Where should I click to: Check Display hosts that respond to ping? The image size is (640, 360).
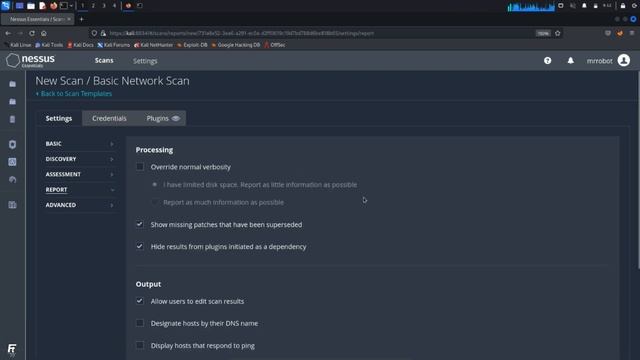click(x=140, y=345)
